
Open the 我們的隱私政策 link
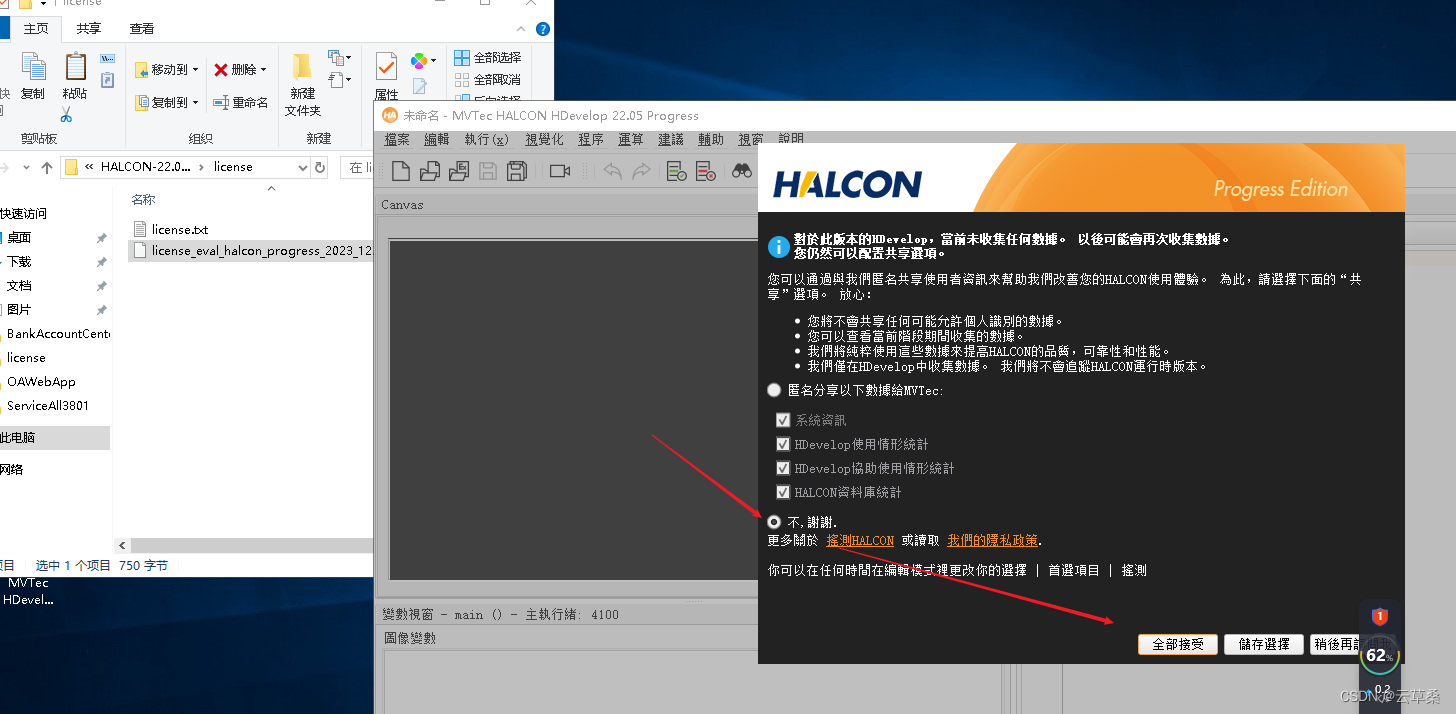pyautogui.click(x=992, y=540)
